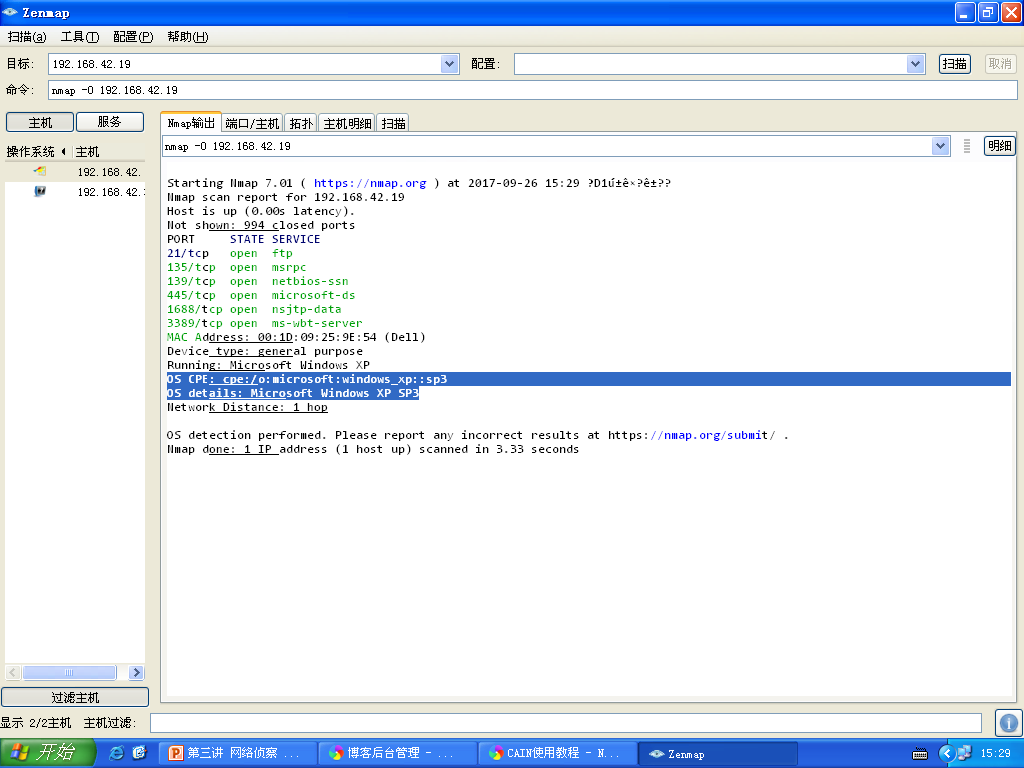Click the blue info icon button

coord(1009,723)
